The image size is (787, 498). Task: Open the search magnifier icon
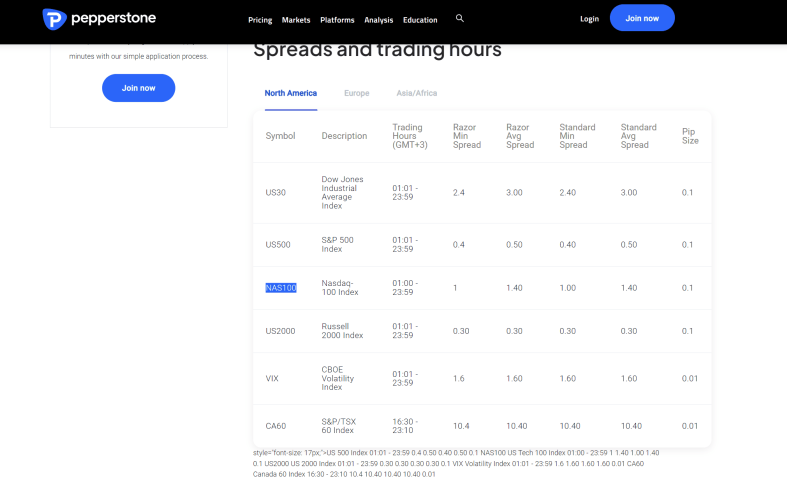click(459, 18)
